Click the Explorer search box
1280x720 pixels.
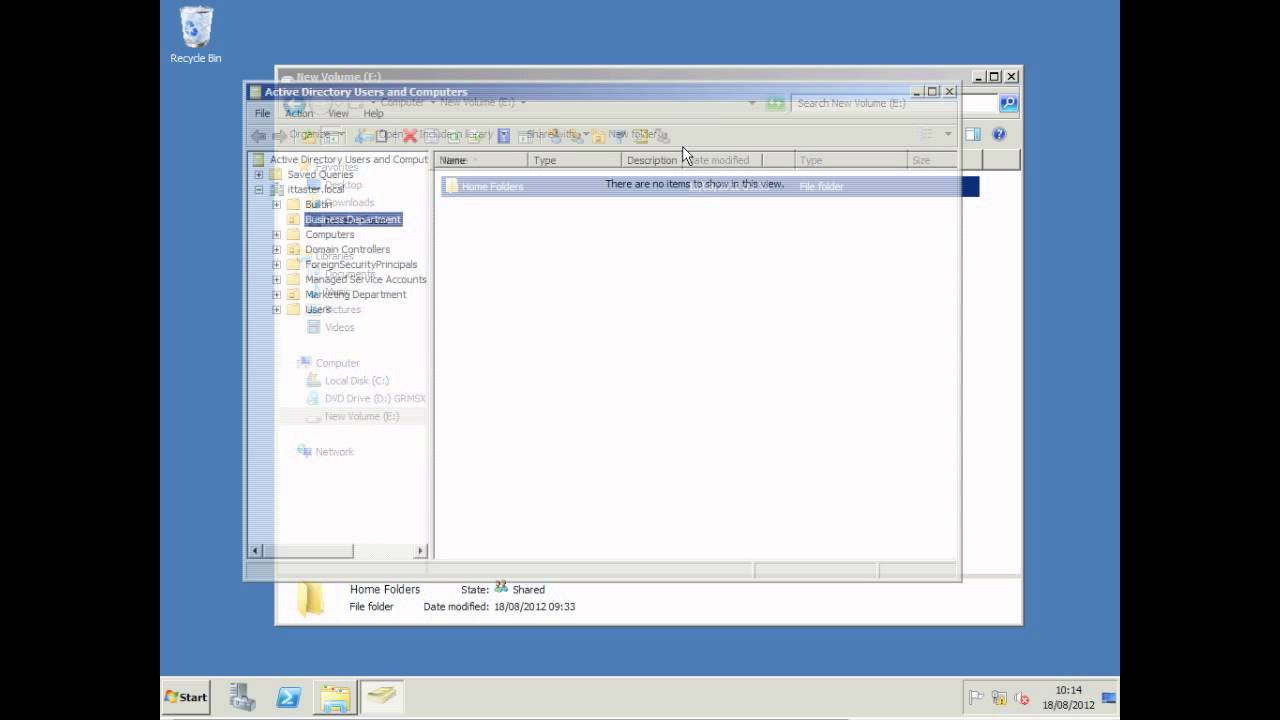pyautogui.click(x=894, y=103)
